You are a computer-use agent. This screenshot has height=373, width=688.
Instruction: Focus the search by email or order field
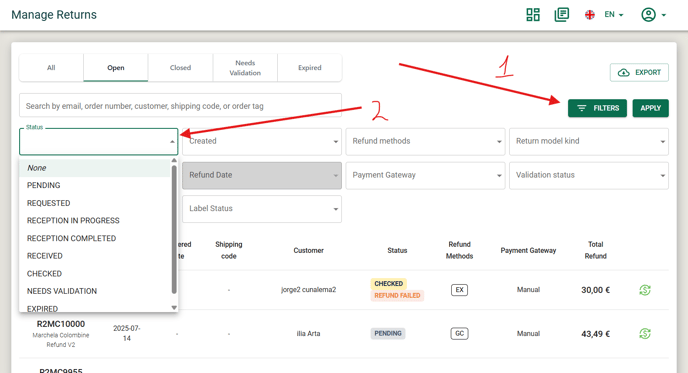tap(180, 106)
